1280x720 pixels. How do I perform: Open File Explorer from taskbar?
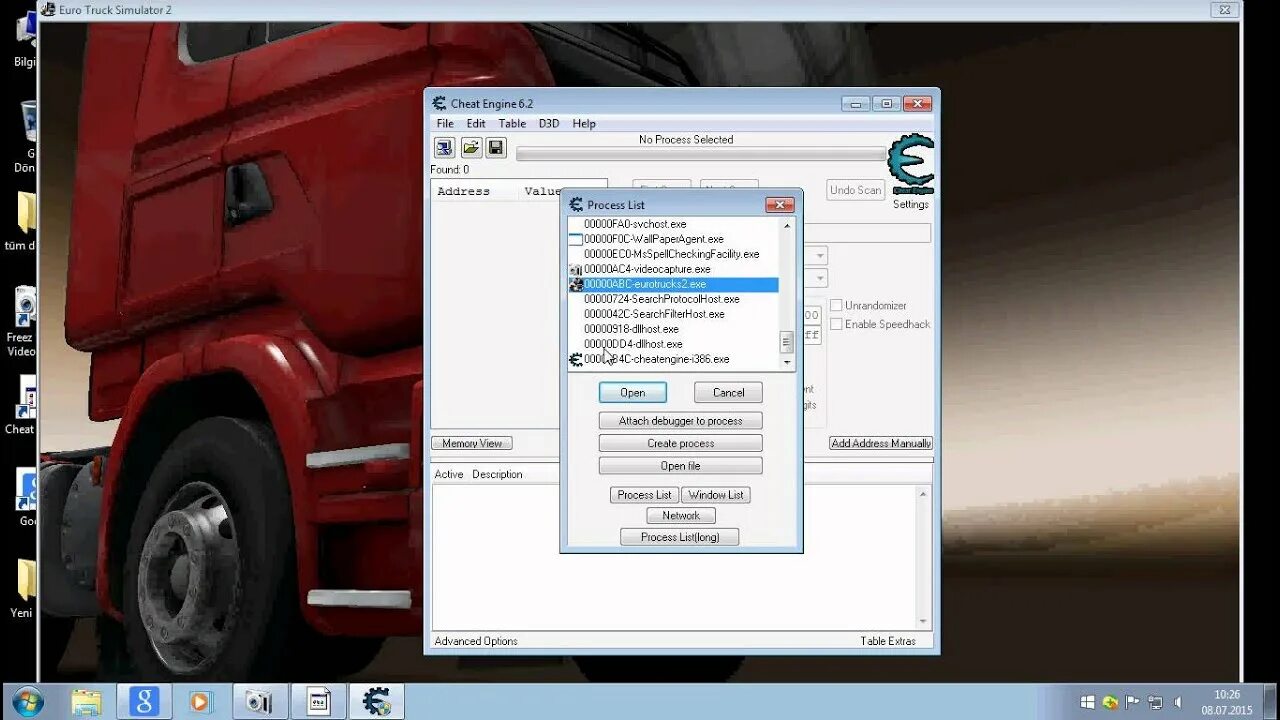tap(87, 702)
